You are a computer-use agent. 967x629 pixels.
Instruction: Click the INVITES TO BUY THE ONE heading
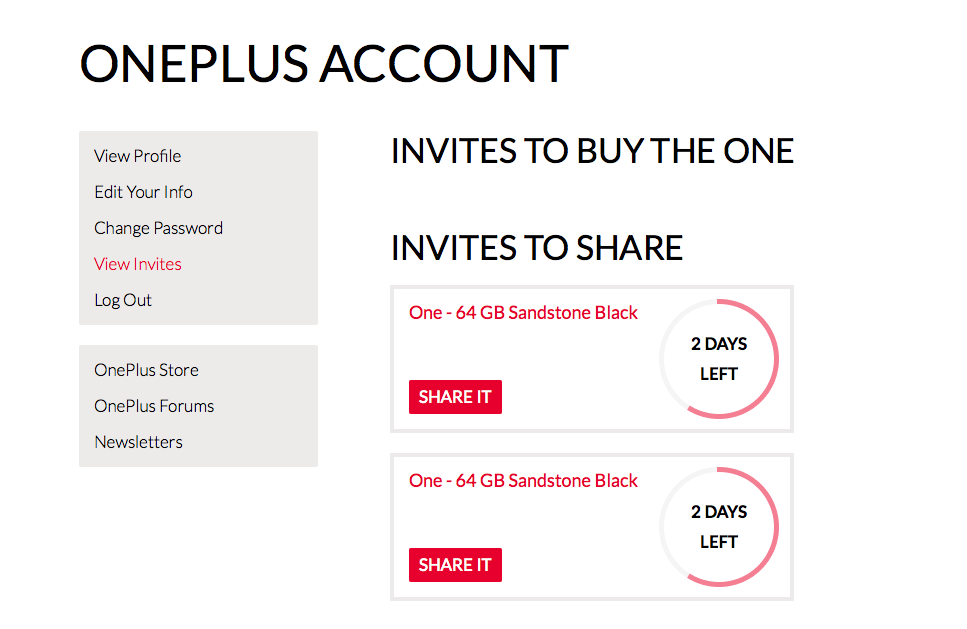[592, 151]
